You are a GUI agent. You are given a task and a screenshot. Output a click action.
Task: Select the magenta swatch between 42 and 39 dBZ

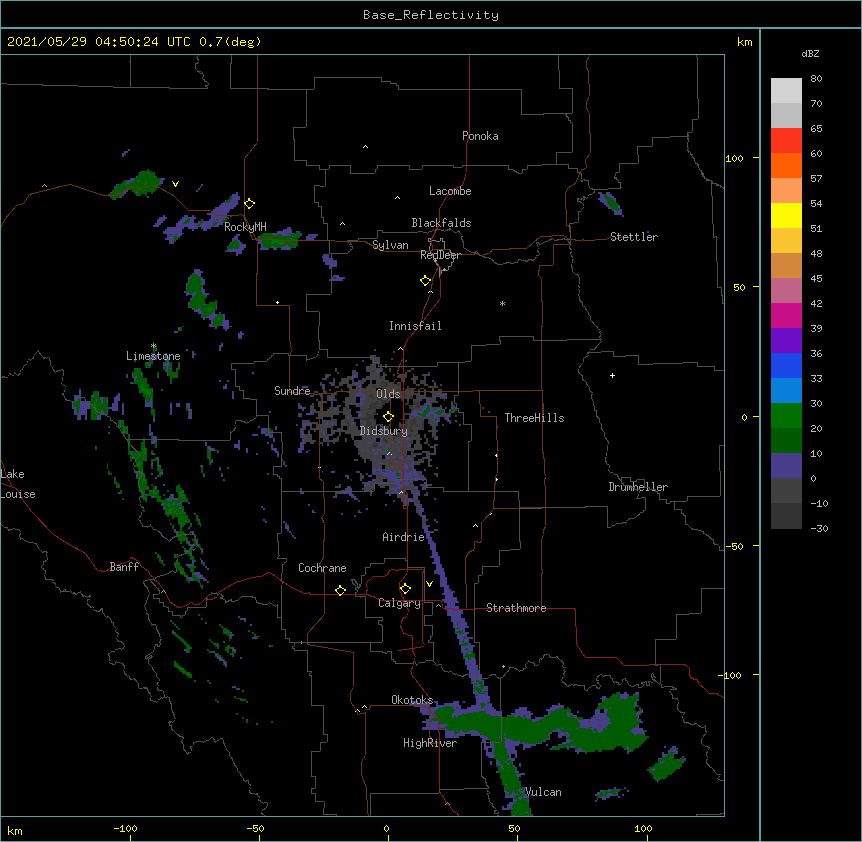pyautogui.click(x=786, y=315)
